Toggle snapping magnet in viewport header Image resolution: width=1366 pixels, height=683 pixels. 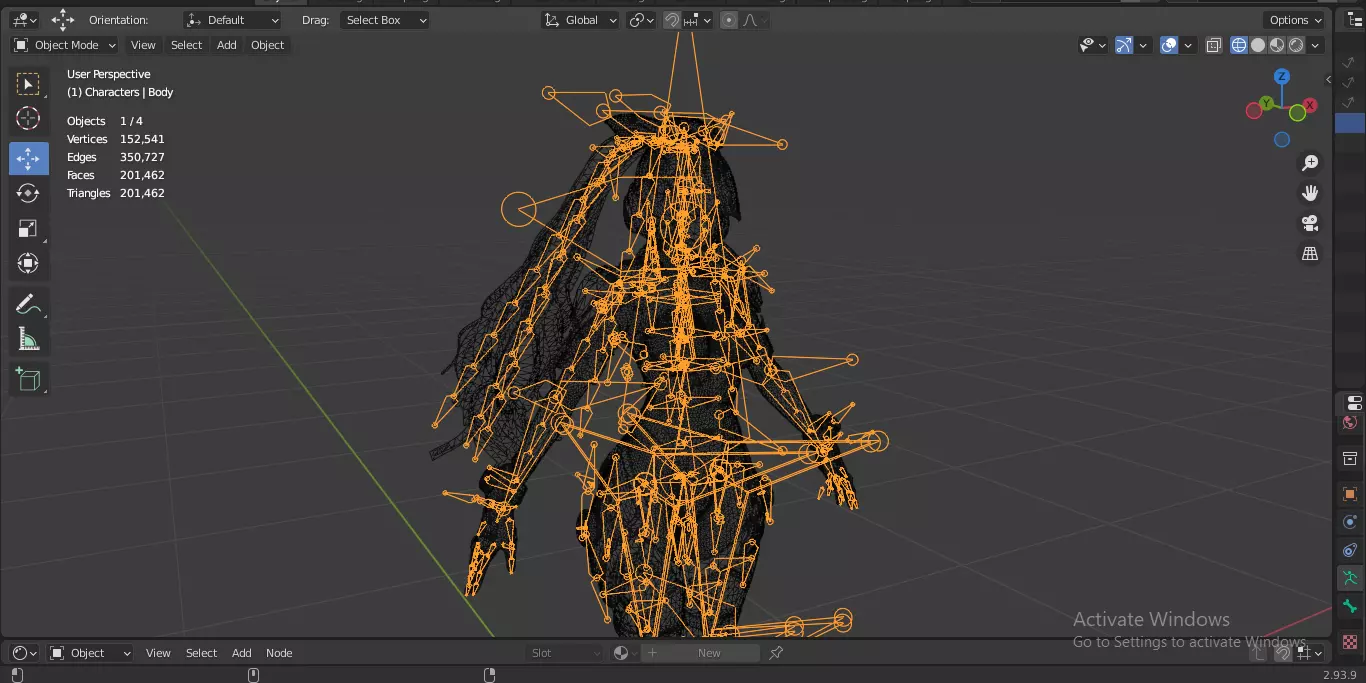tap(673, 20)
